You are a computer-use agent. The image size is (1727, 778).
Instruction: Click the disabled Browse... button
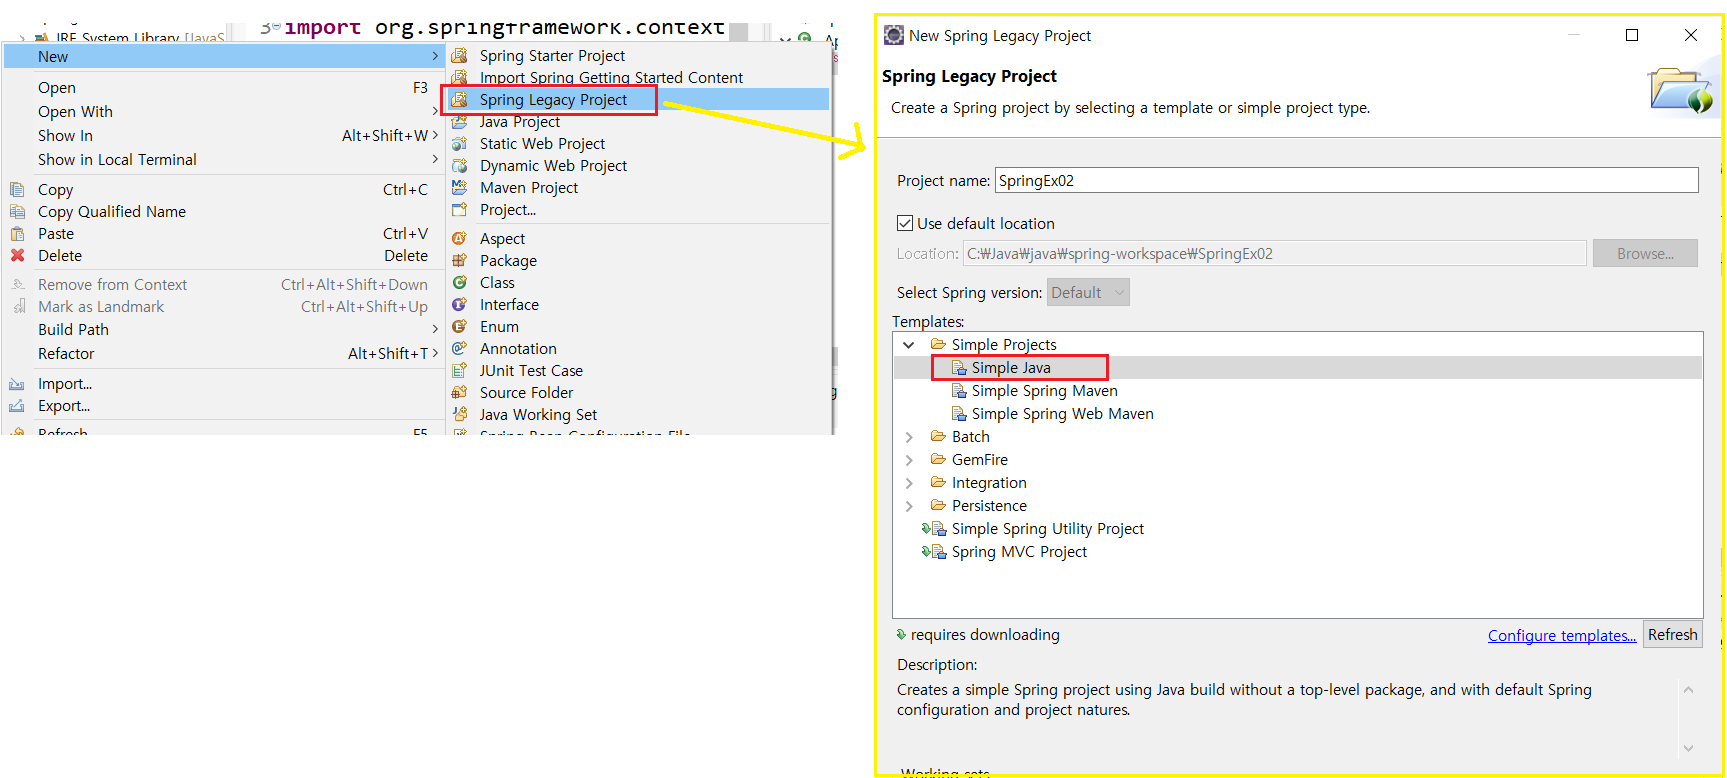[x=1645, y=253]
